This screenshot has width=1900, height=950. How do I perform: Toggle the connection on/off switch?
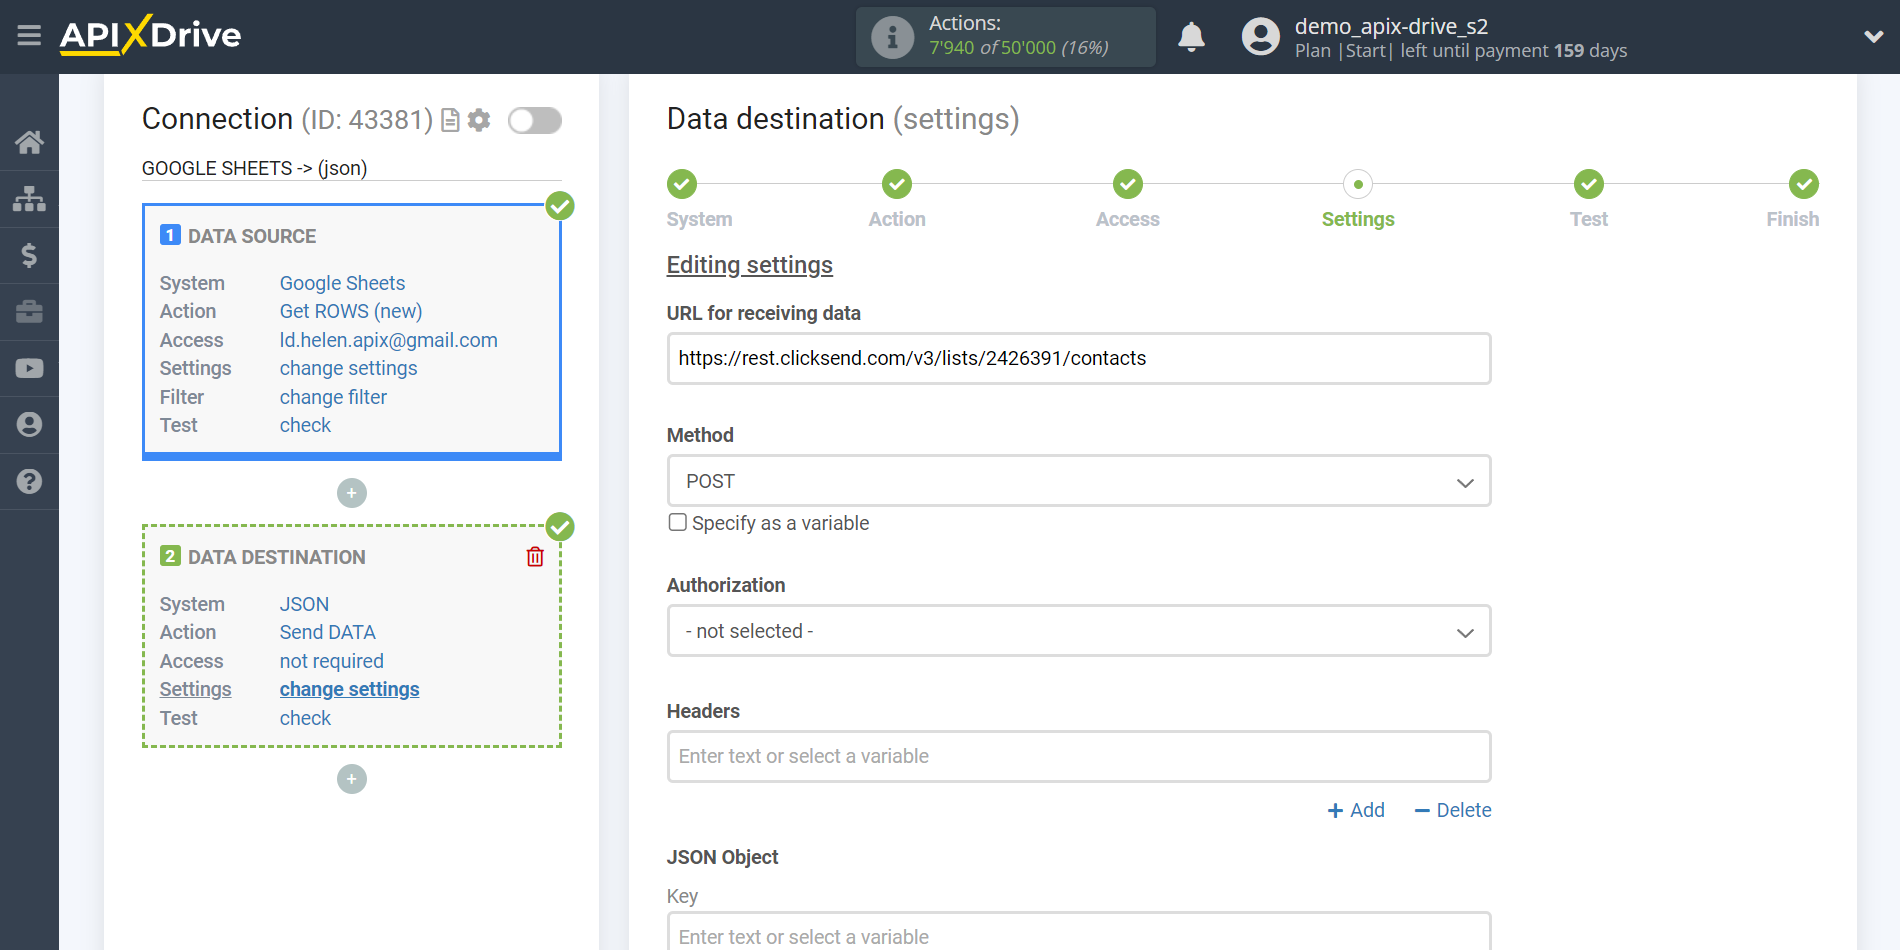click(535, 120)
